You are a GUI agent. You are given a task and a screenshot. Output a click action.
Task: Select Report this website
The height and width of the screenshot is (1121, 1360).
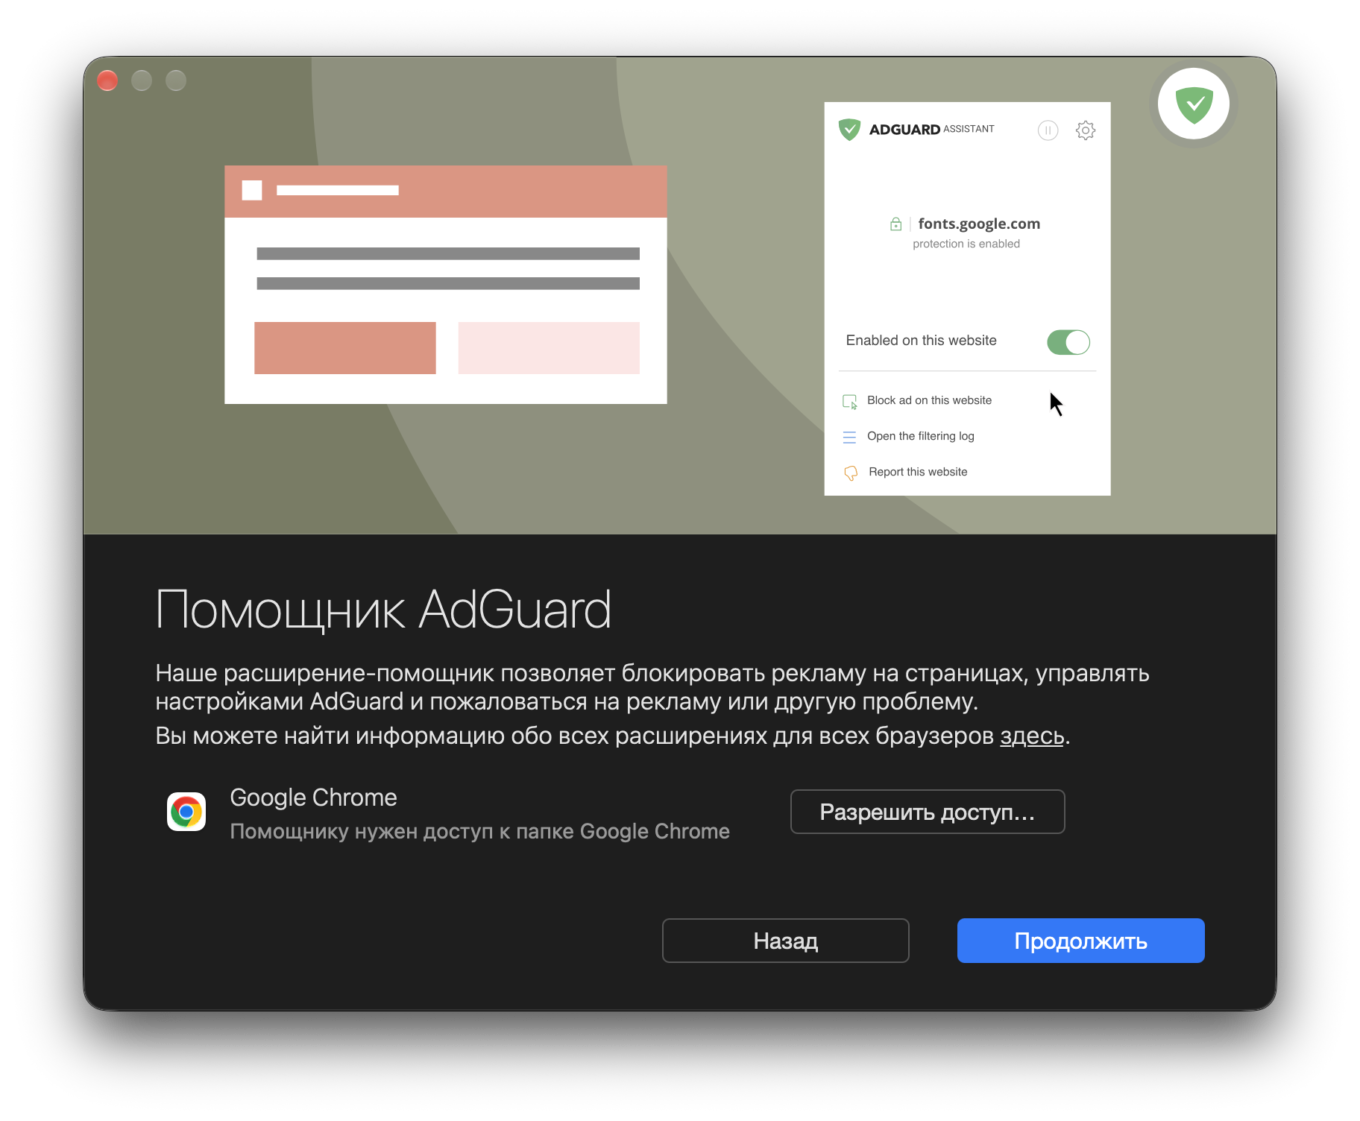click(918, 472)
